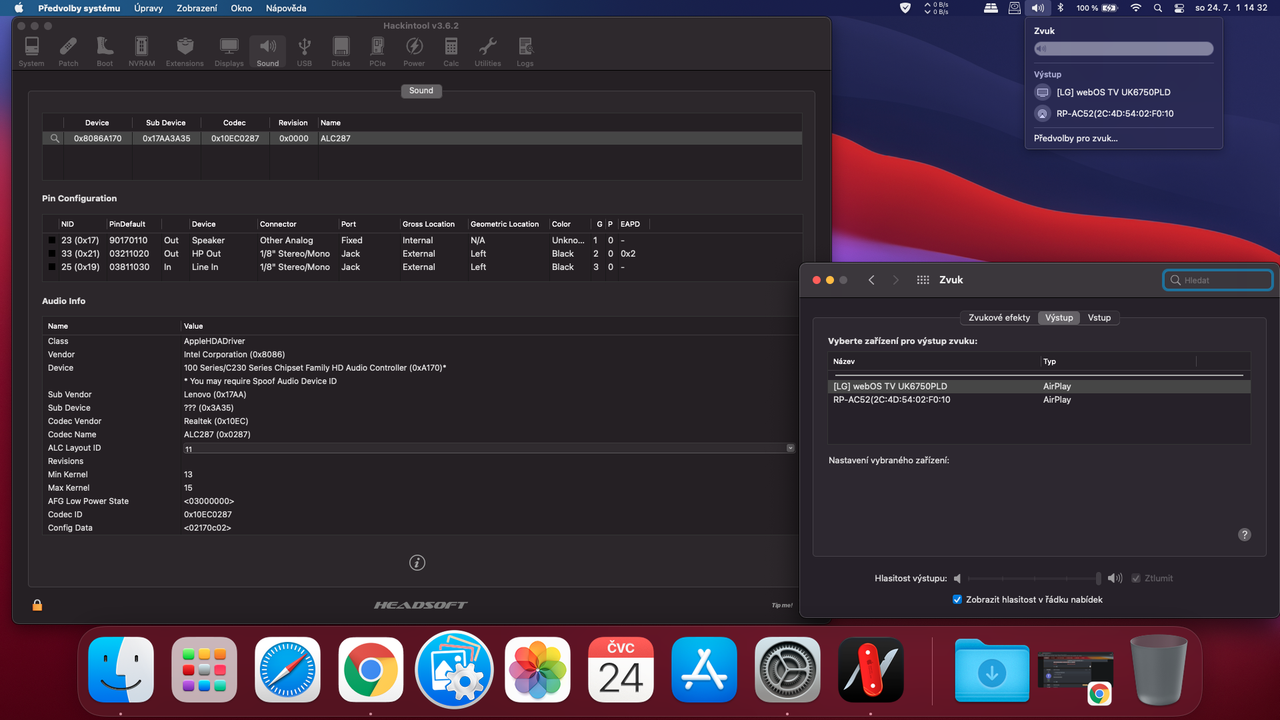Image resolution: width=1280 pixels, height=720 pixels.
Task: Open the Power section in Hackintool
Action: tap(414, 51)
